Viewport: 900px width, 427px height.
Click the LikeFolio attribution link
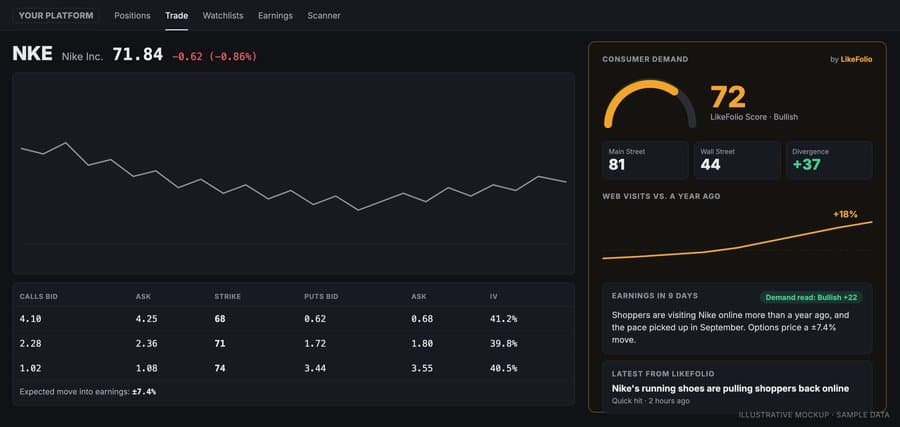(856, 59)
